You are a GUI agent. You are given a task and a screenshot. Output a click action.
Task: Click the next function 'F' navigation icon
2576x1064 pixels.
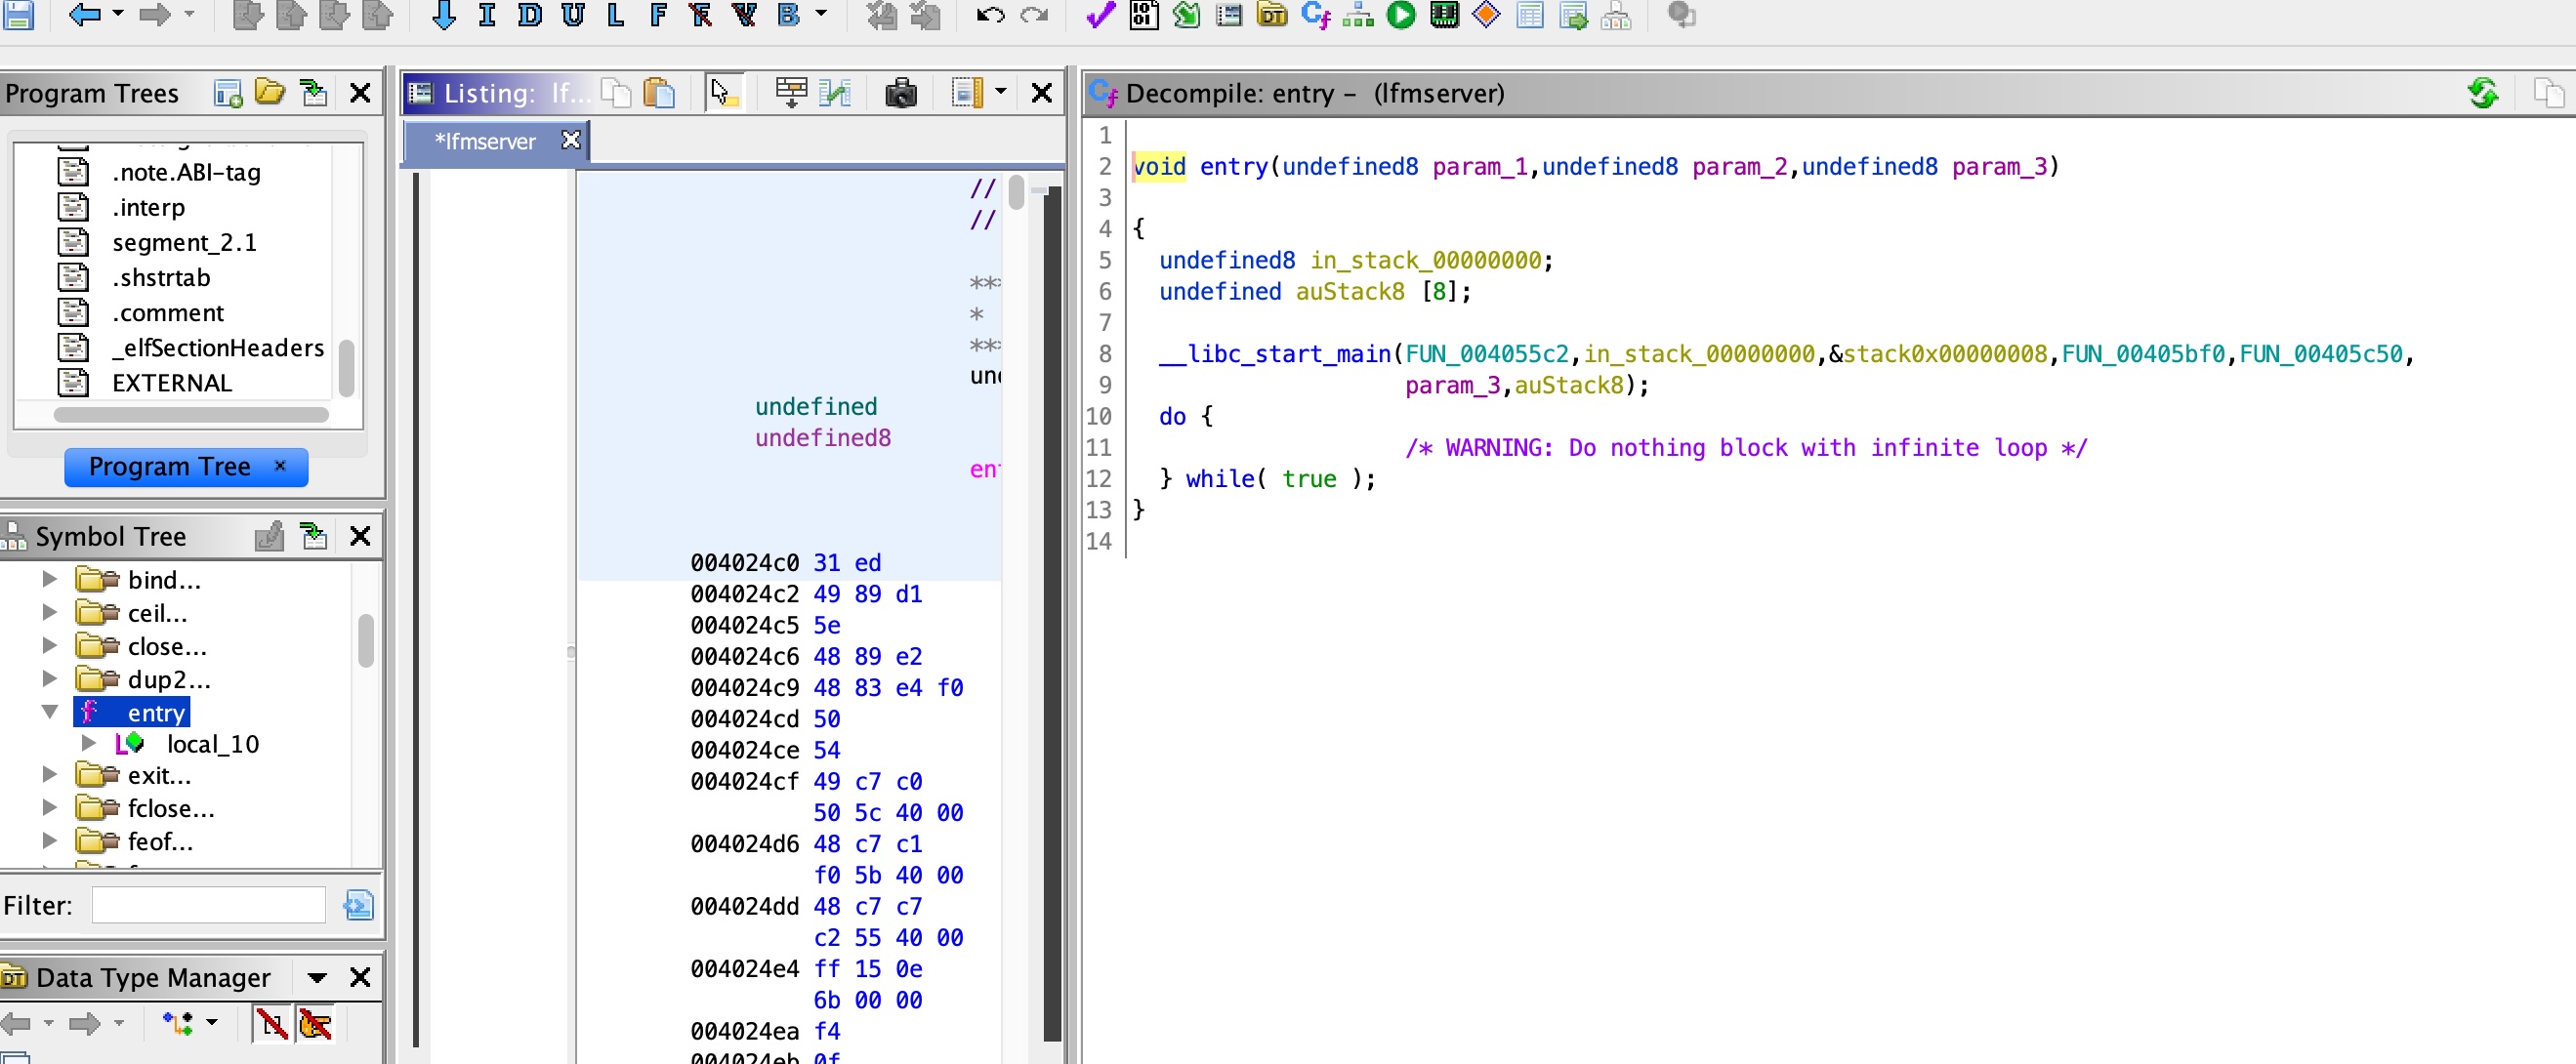pos(658,14)
